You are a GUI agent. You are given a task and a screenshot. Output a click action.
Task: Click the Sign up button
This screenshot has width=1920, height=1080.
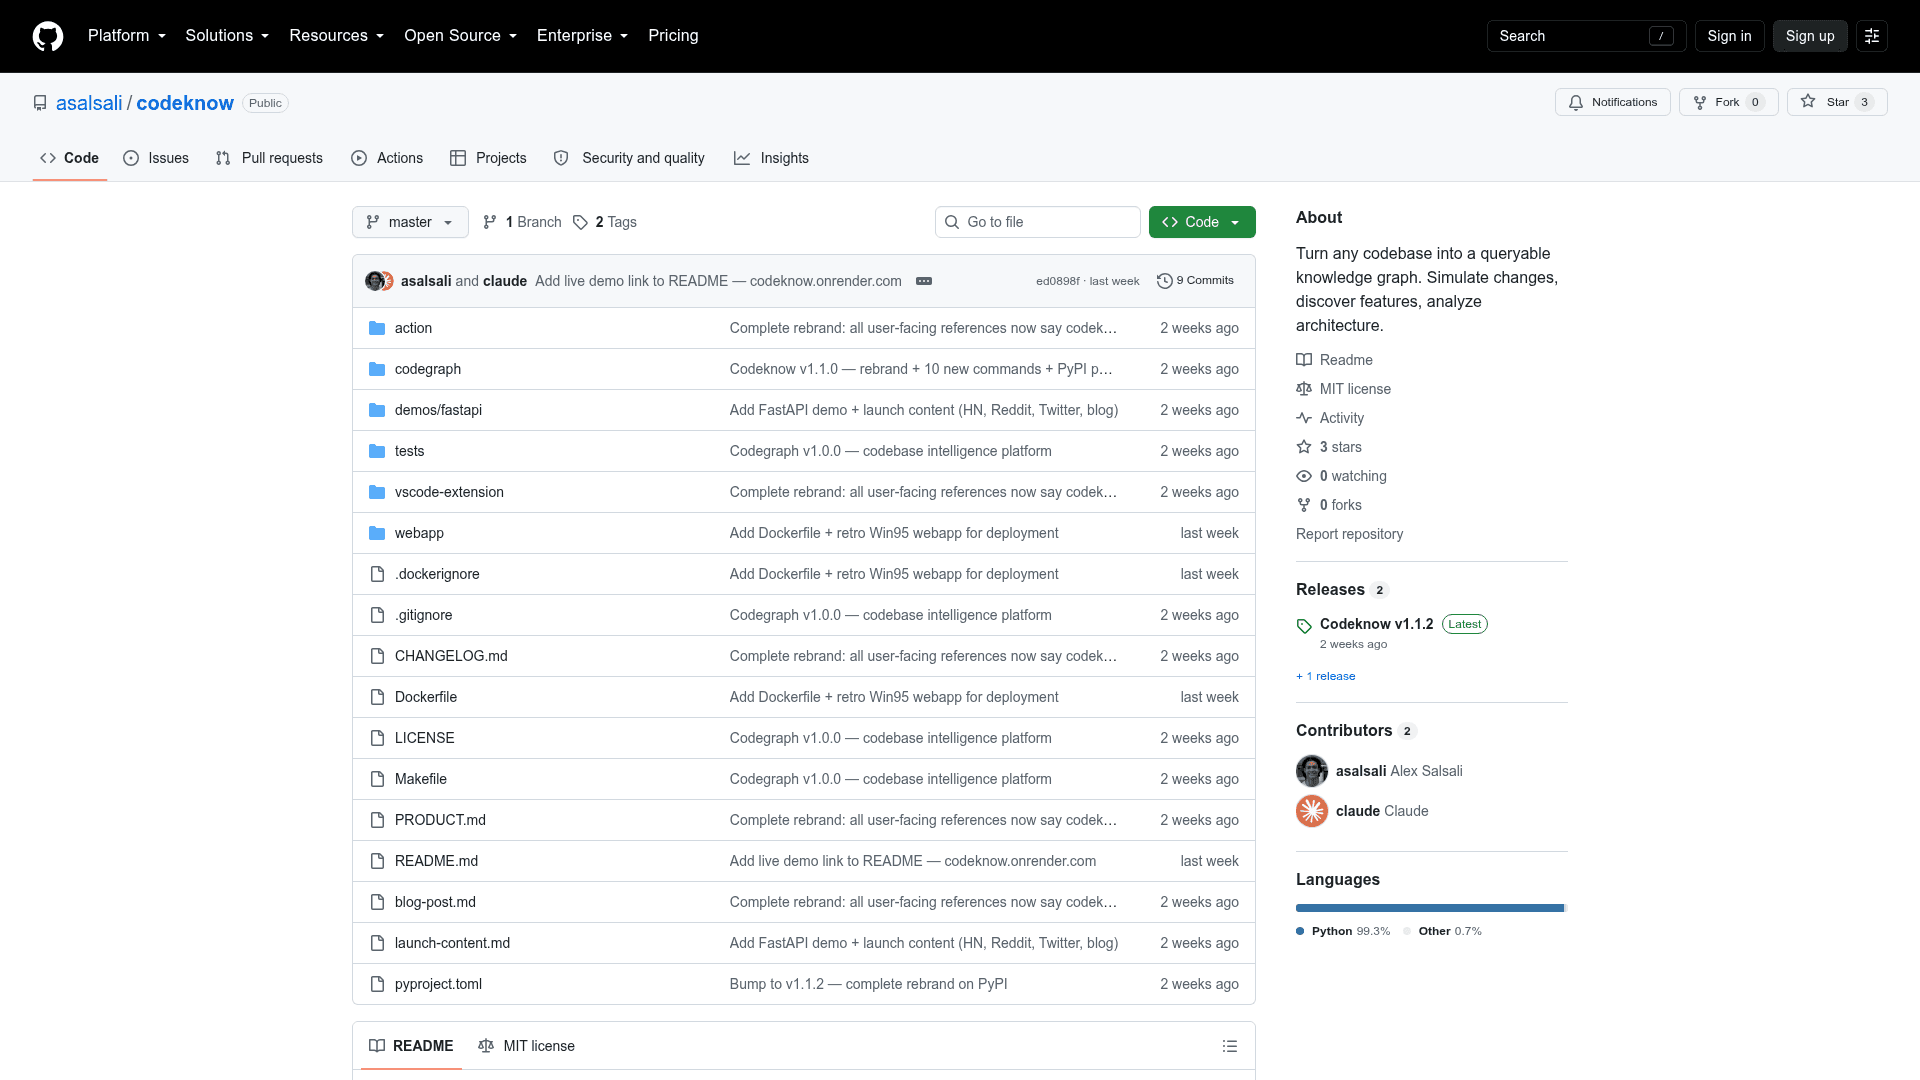1810,36
